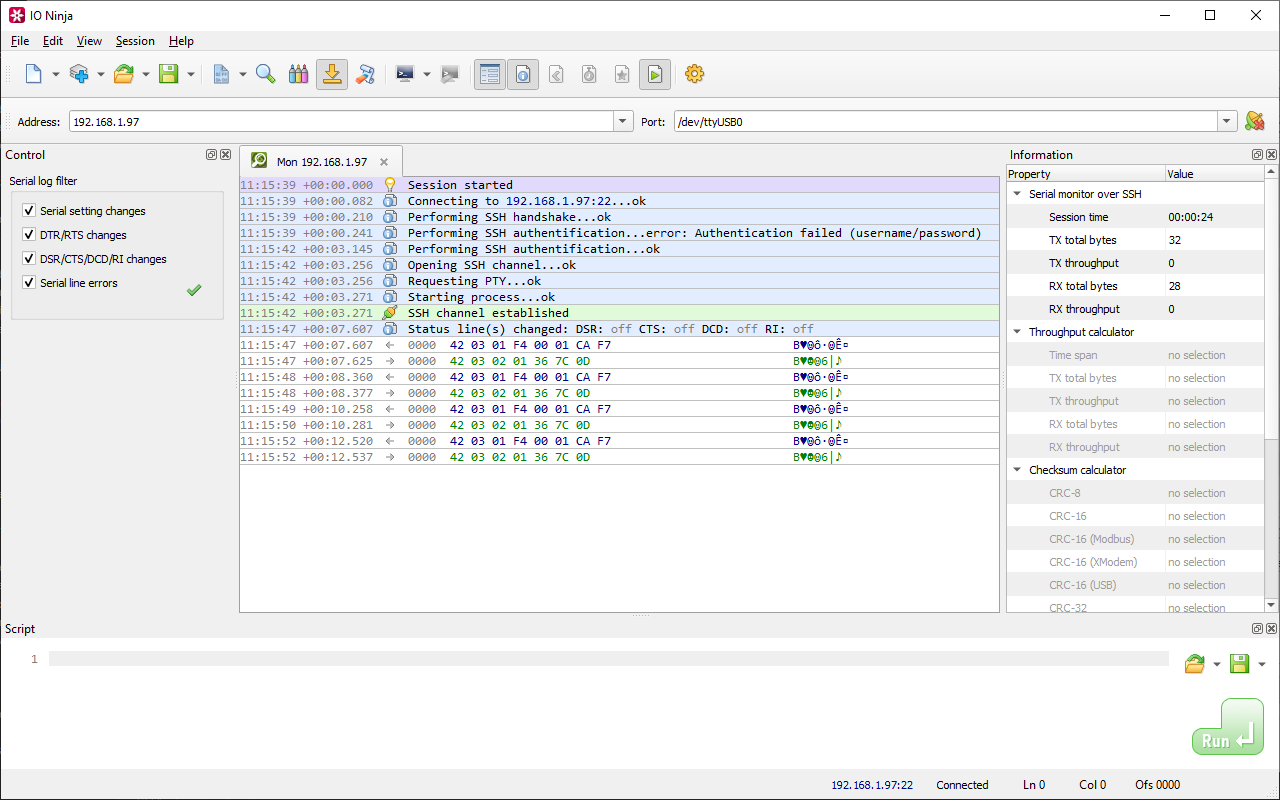This screenshot has width=1280, height=800.
Task: Click the script open folder icon
Action: 1194,664
